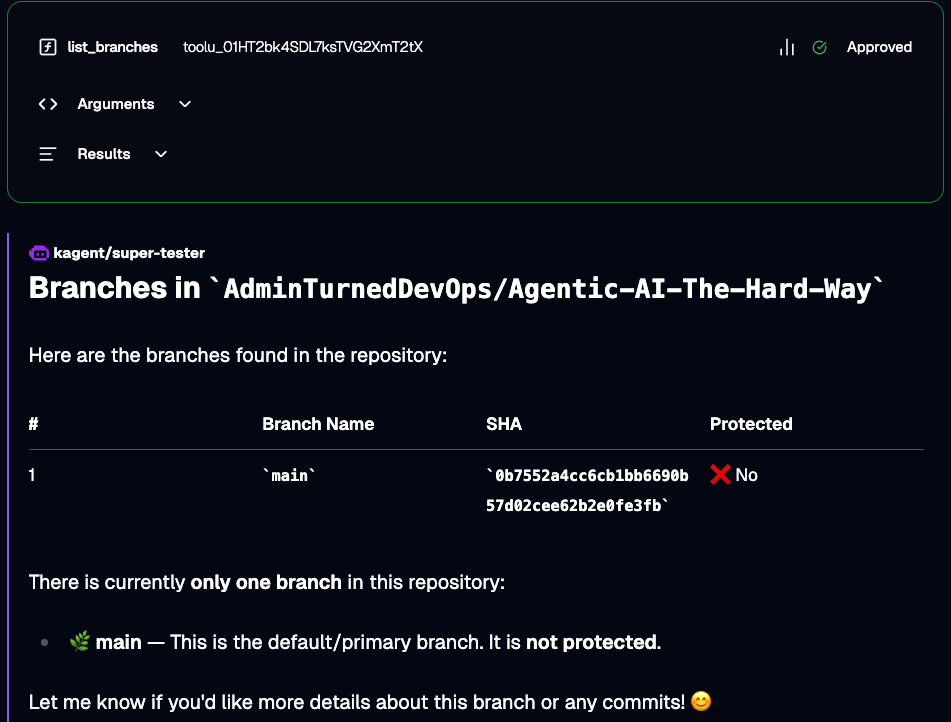Click the red X in Protected column
Image resolution: width=951 pixels, height=722 pixels.
coord(720,475)
